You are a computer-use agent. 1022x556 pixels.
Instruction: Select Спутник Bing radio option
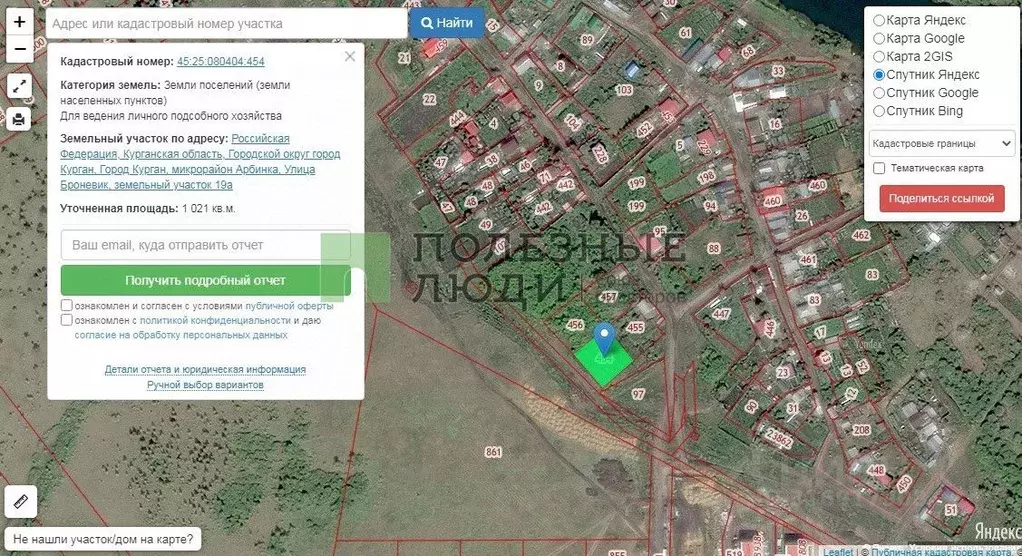[x=879, y=111]
